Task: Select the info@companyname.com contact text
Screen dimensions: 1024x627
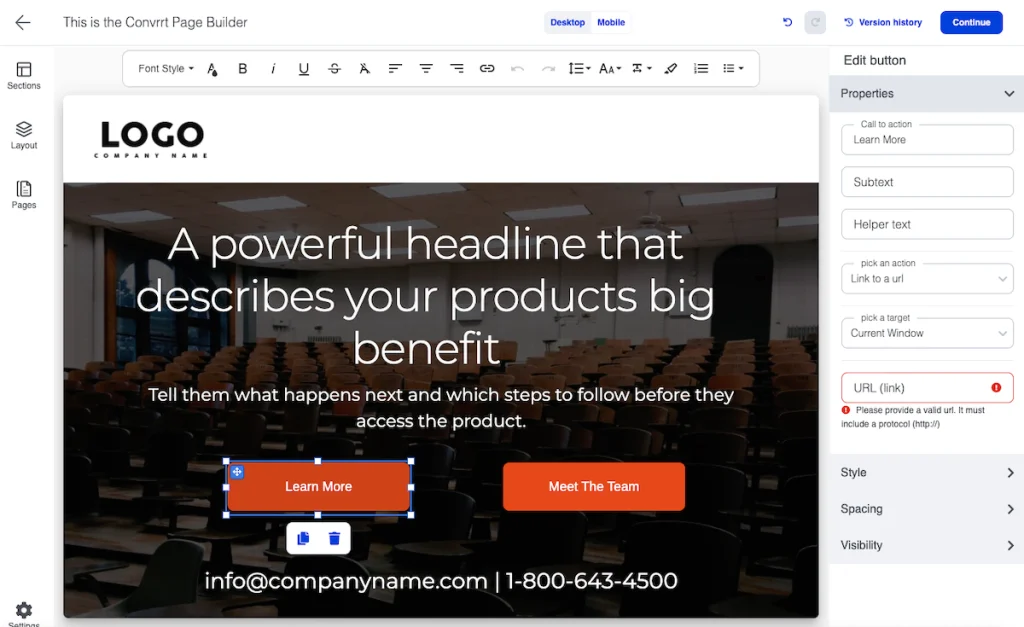Action: [x=441, y=581]
